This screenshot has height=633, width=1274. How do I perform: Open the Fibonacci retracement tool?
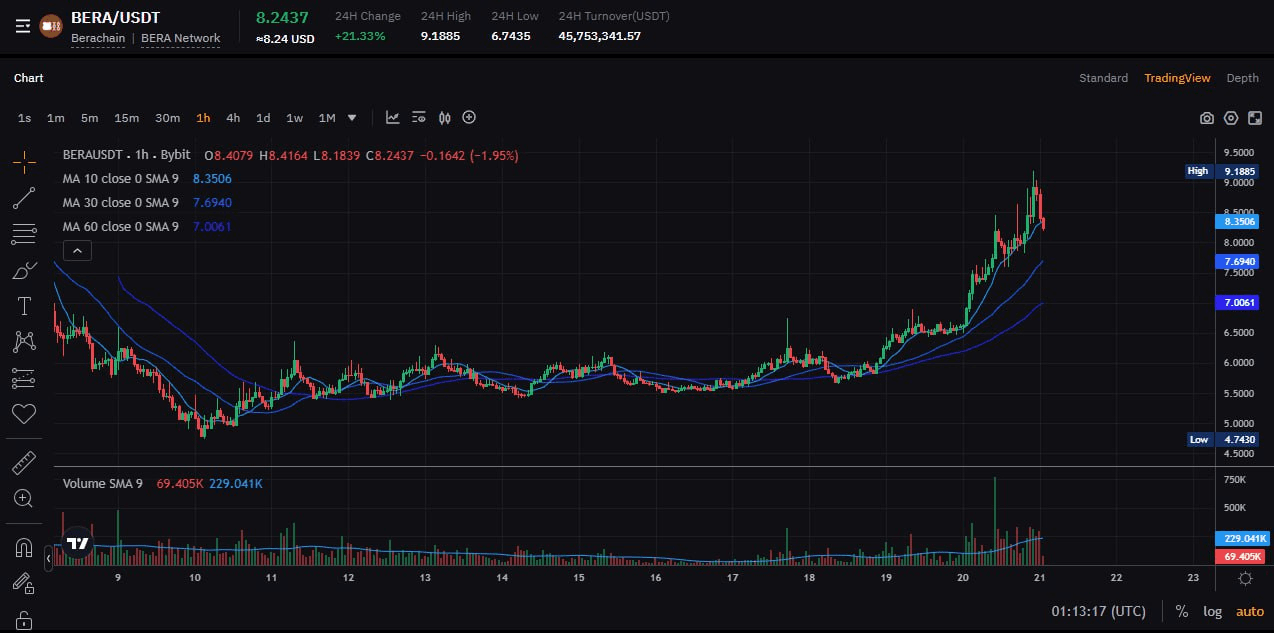click(24, 234)
